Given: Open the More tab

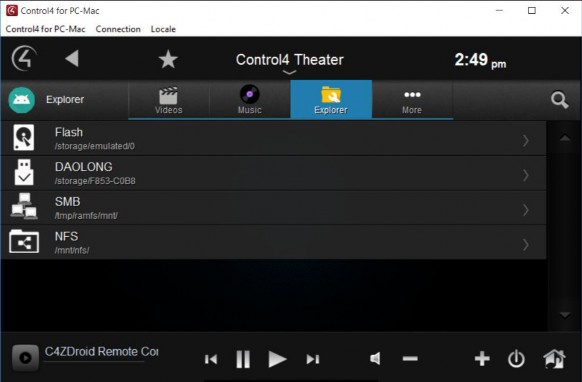Looking at the screenshot, I should pyautogui.click(x=412, y=100).
